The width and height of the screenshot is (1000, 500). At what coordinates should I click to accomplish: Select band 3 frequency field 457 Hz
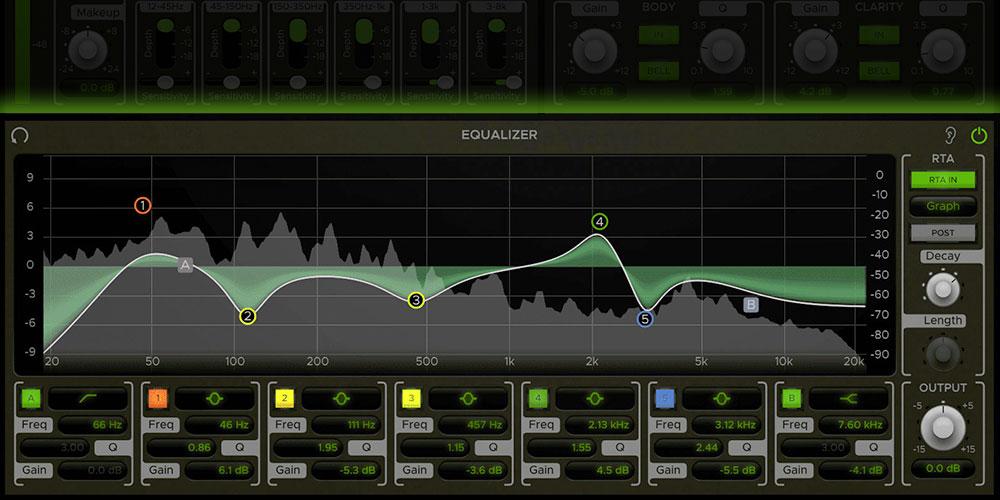pyautogui.click(x=474, y=425)
